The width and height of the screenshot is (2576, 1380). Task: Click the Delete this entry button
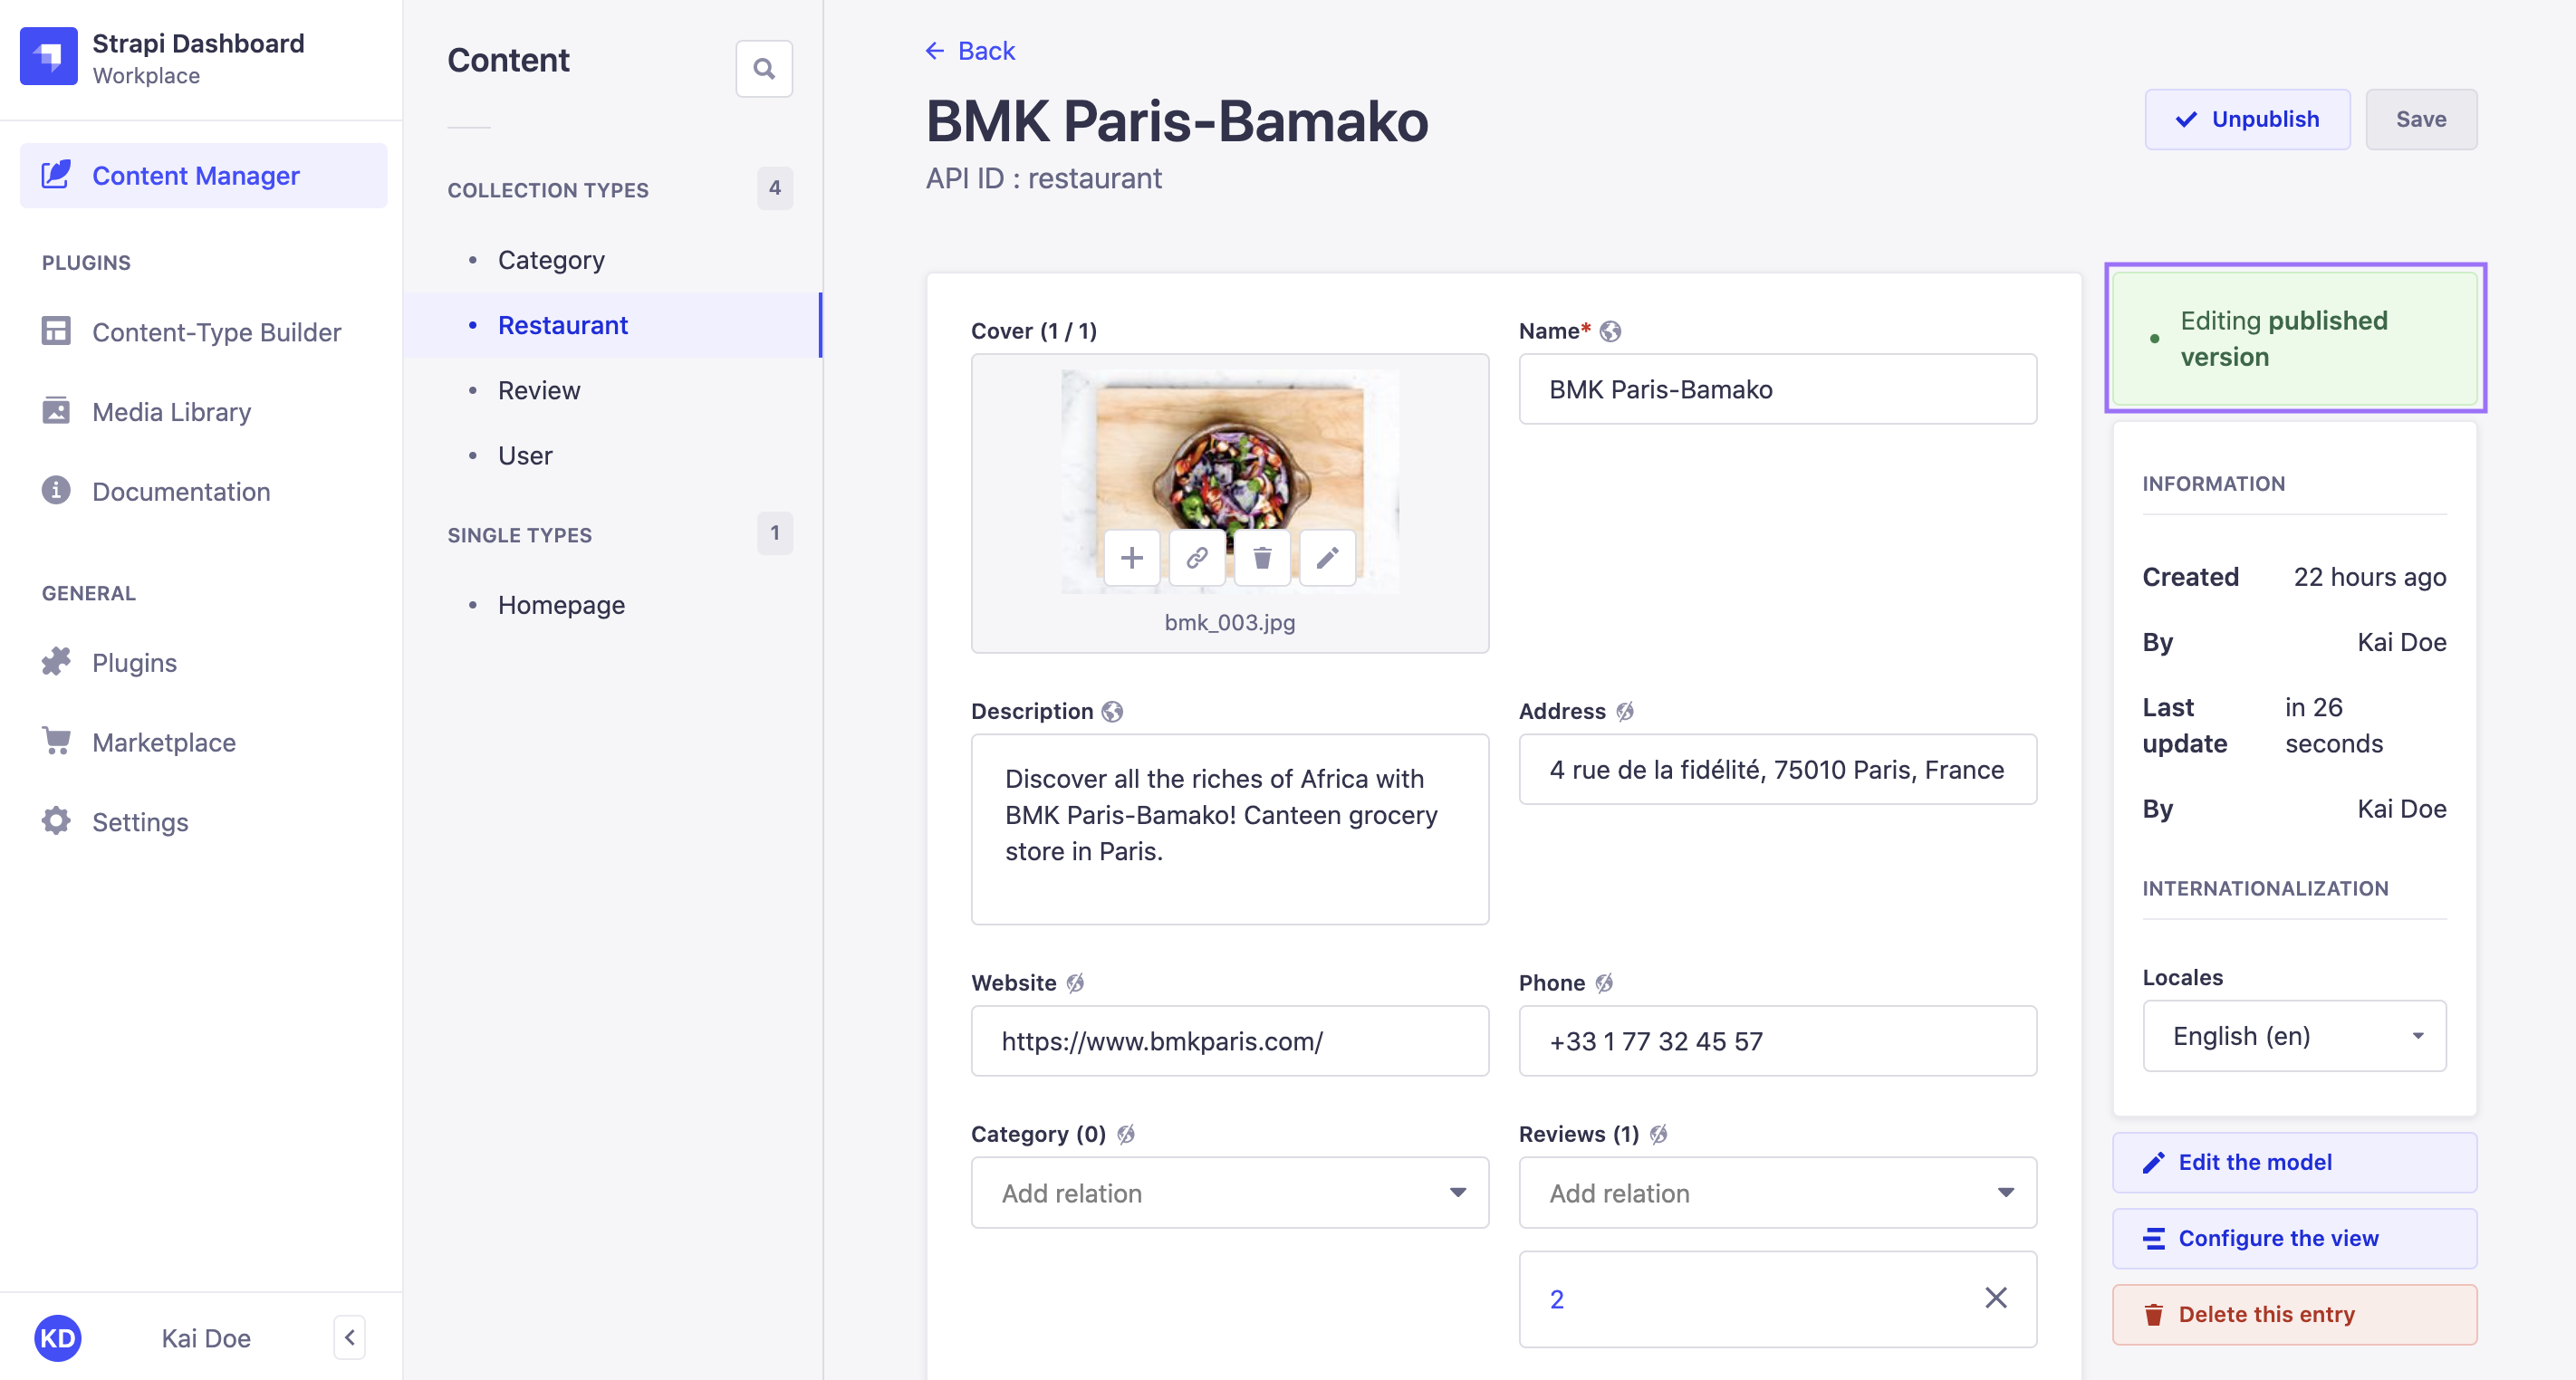tap(2293, 1313)
